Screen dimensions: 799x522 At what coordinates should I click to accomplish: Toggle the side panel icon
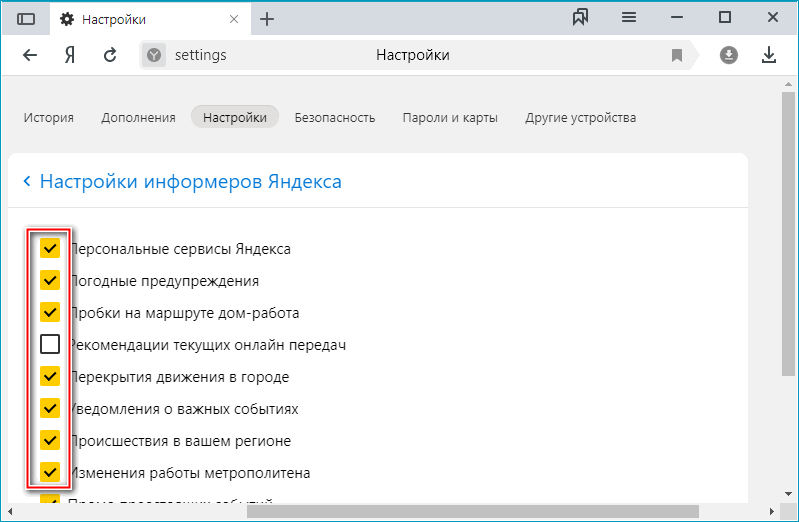click(25, 19)
